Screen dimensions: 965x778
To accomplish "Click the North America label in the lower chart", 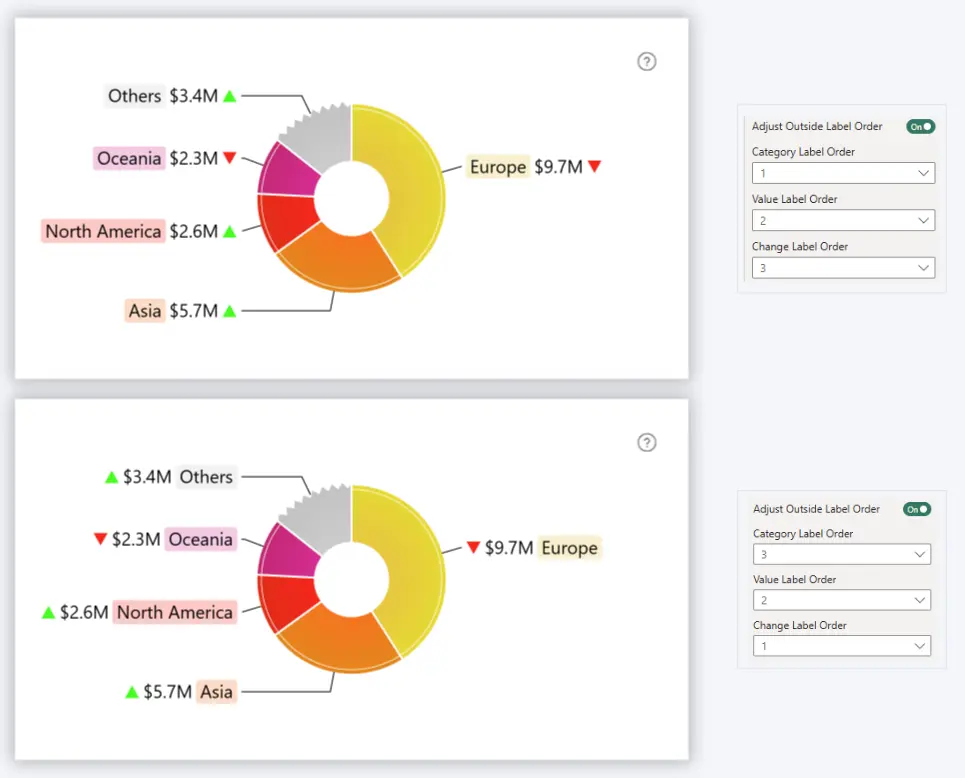I will pyautogui.click(x=175, y=612).
